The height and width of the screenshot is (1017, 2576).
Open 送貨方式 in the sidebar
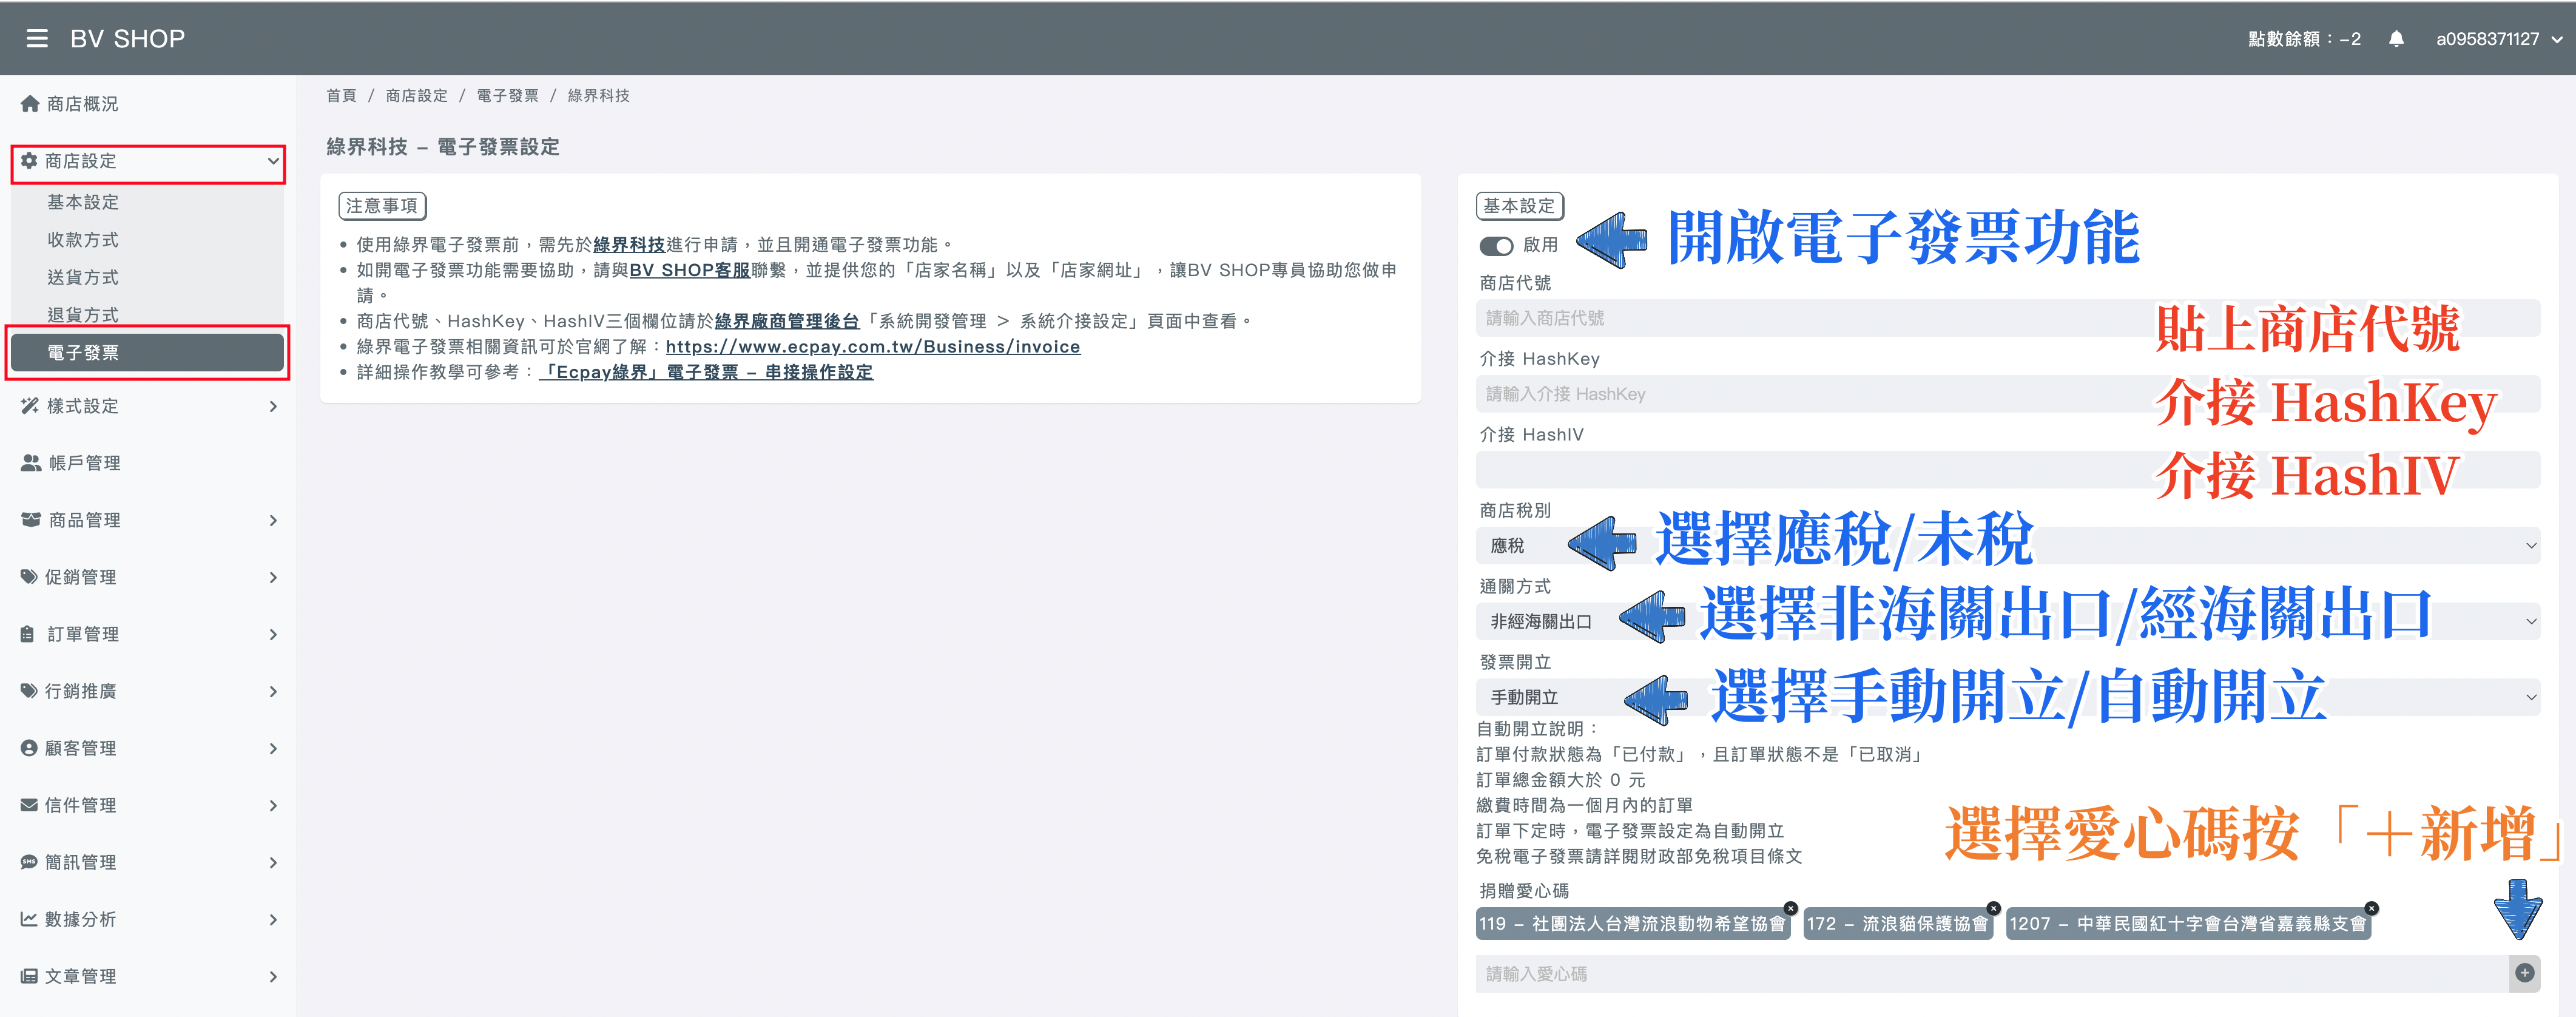pyautogui.click(x=147, y=277)
